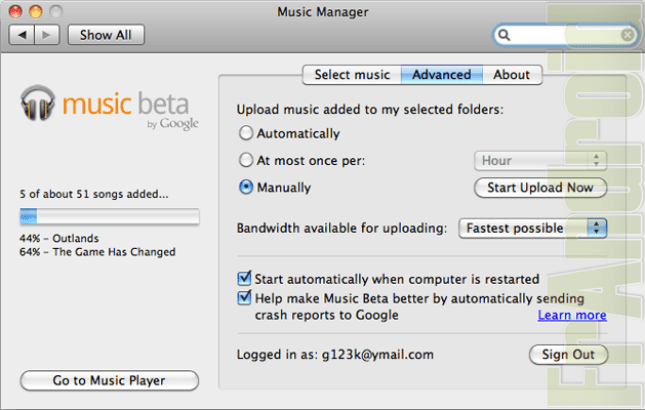The width and height of the screenshot is (645, 410).
Task: Open the Learn more link
Action: point(572,315)
